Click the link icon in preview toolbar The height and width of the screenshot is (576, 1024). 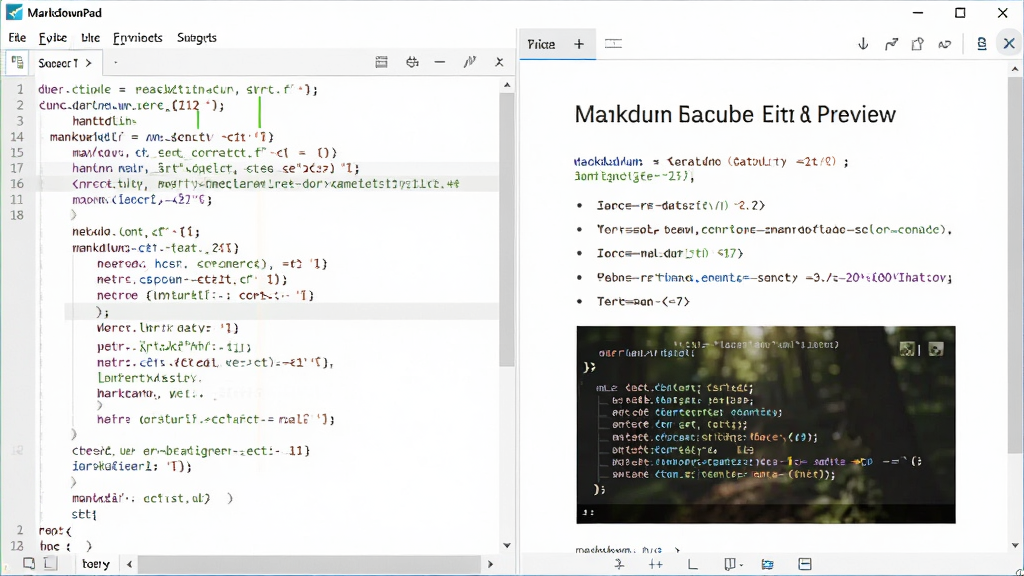pos(945,44)
